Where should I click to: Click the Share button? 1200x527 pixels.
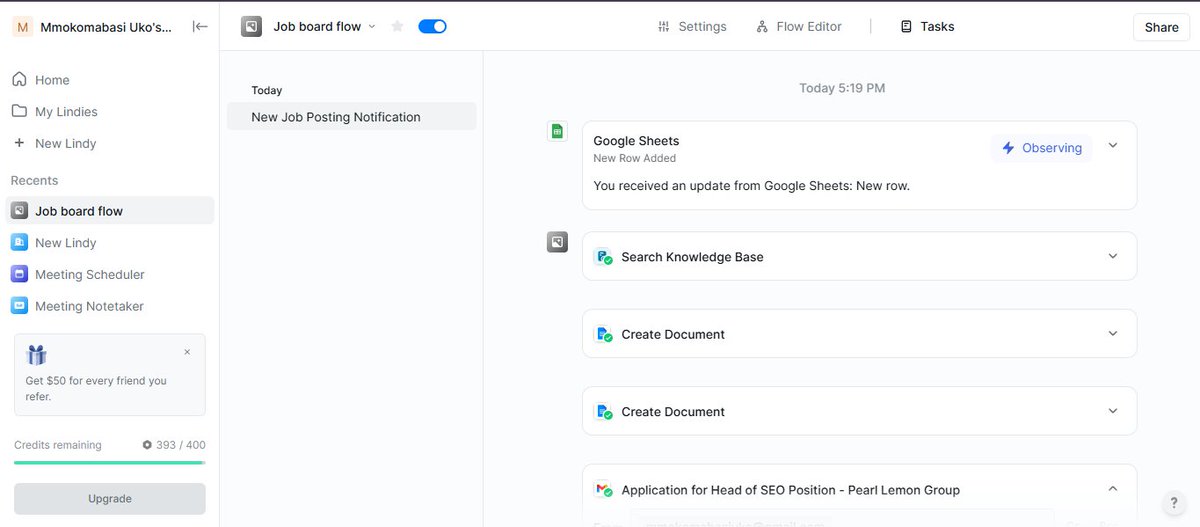click(1161, 27)
